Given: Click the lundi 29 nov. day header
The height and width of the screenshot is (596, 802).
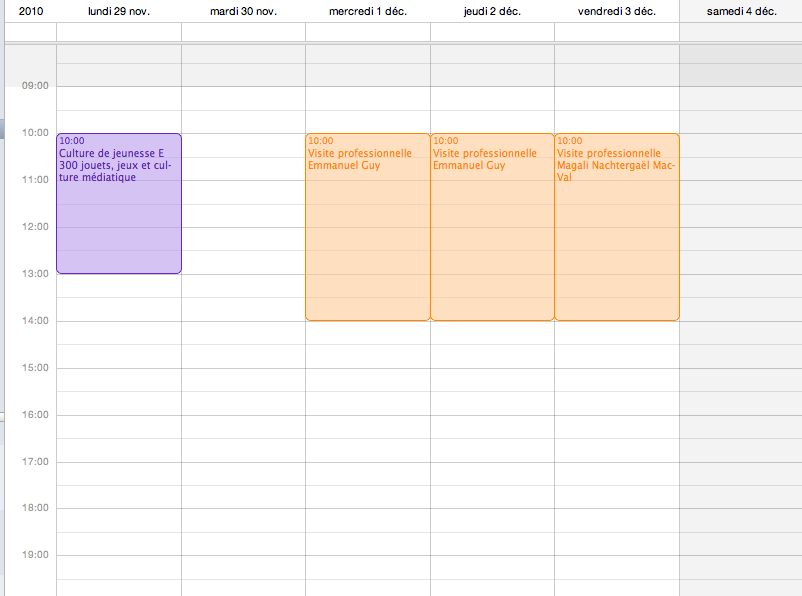Looking at the screenshot, I should point(119,11).
